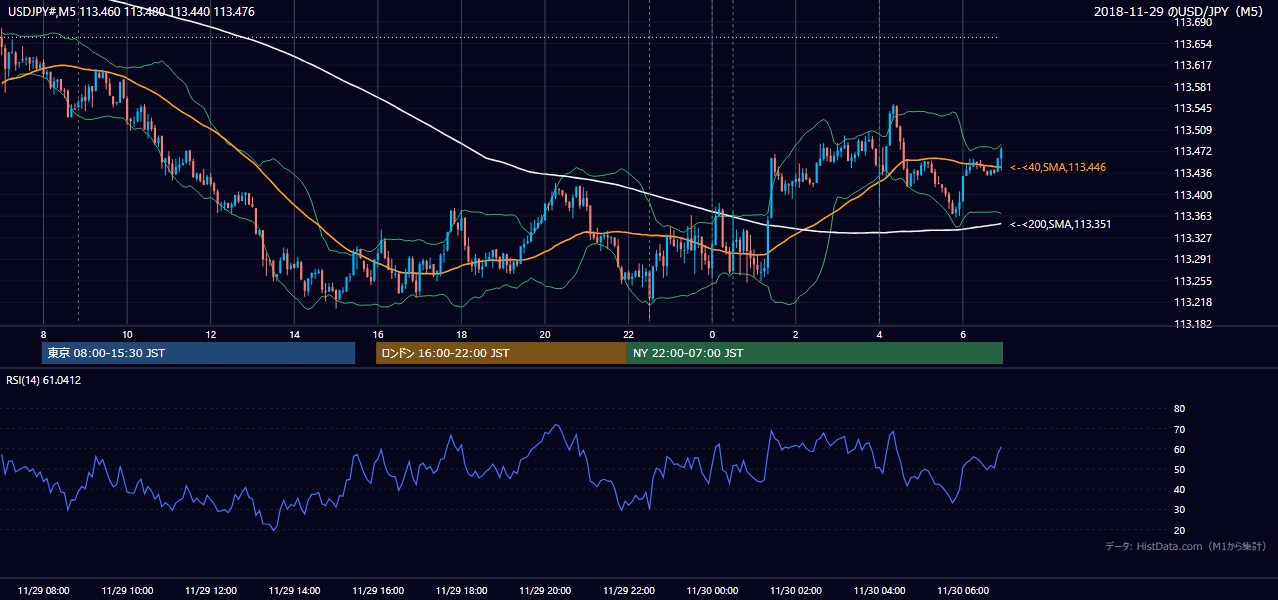This screenshot has width=1278, height=600.
Task: Click the 113.581 price axis label
Action: (1192, 87)
